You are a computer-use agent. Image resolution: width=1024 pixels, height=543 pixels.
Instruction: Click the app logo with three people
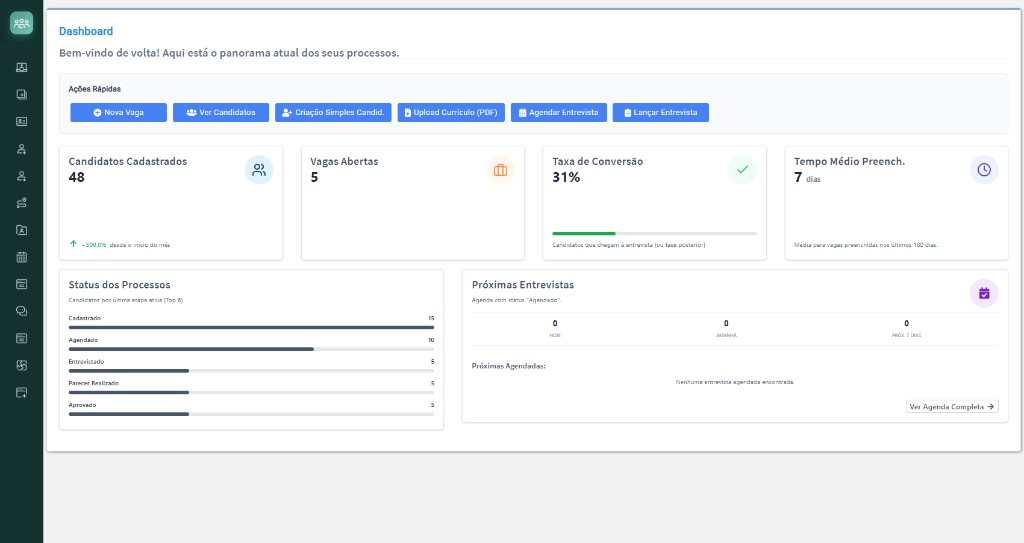click(22, 23)
